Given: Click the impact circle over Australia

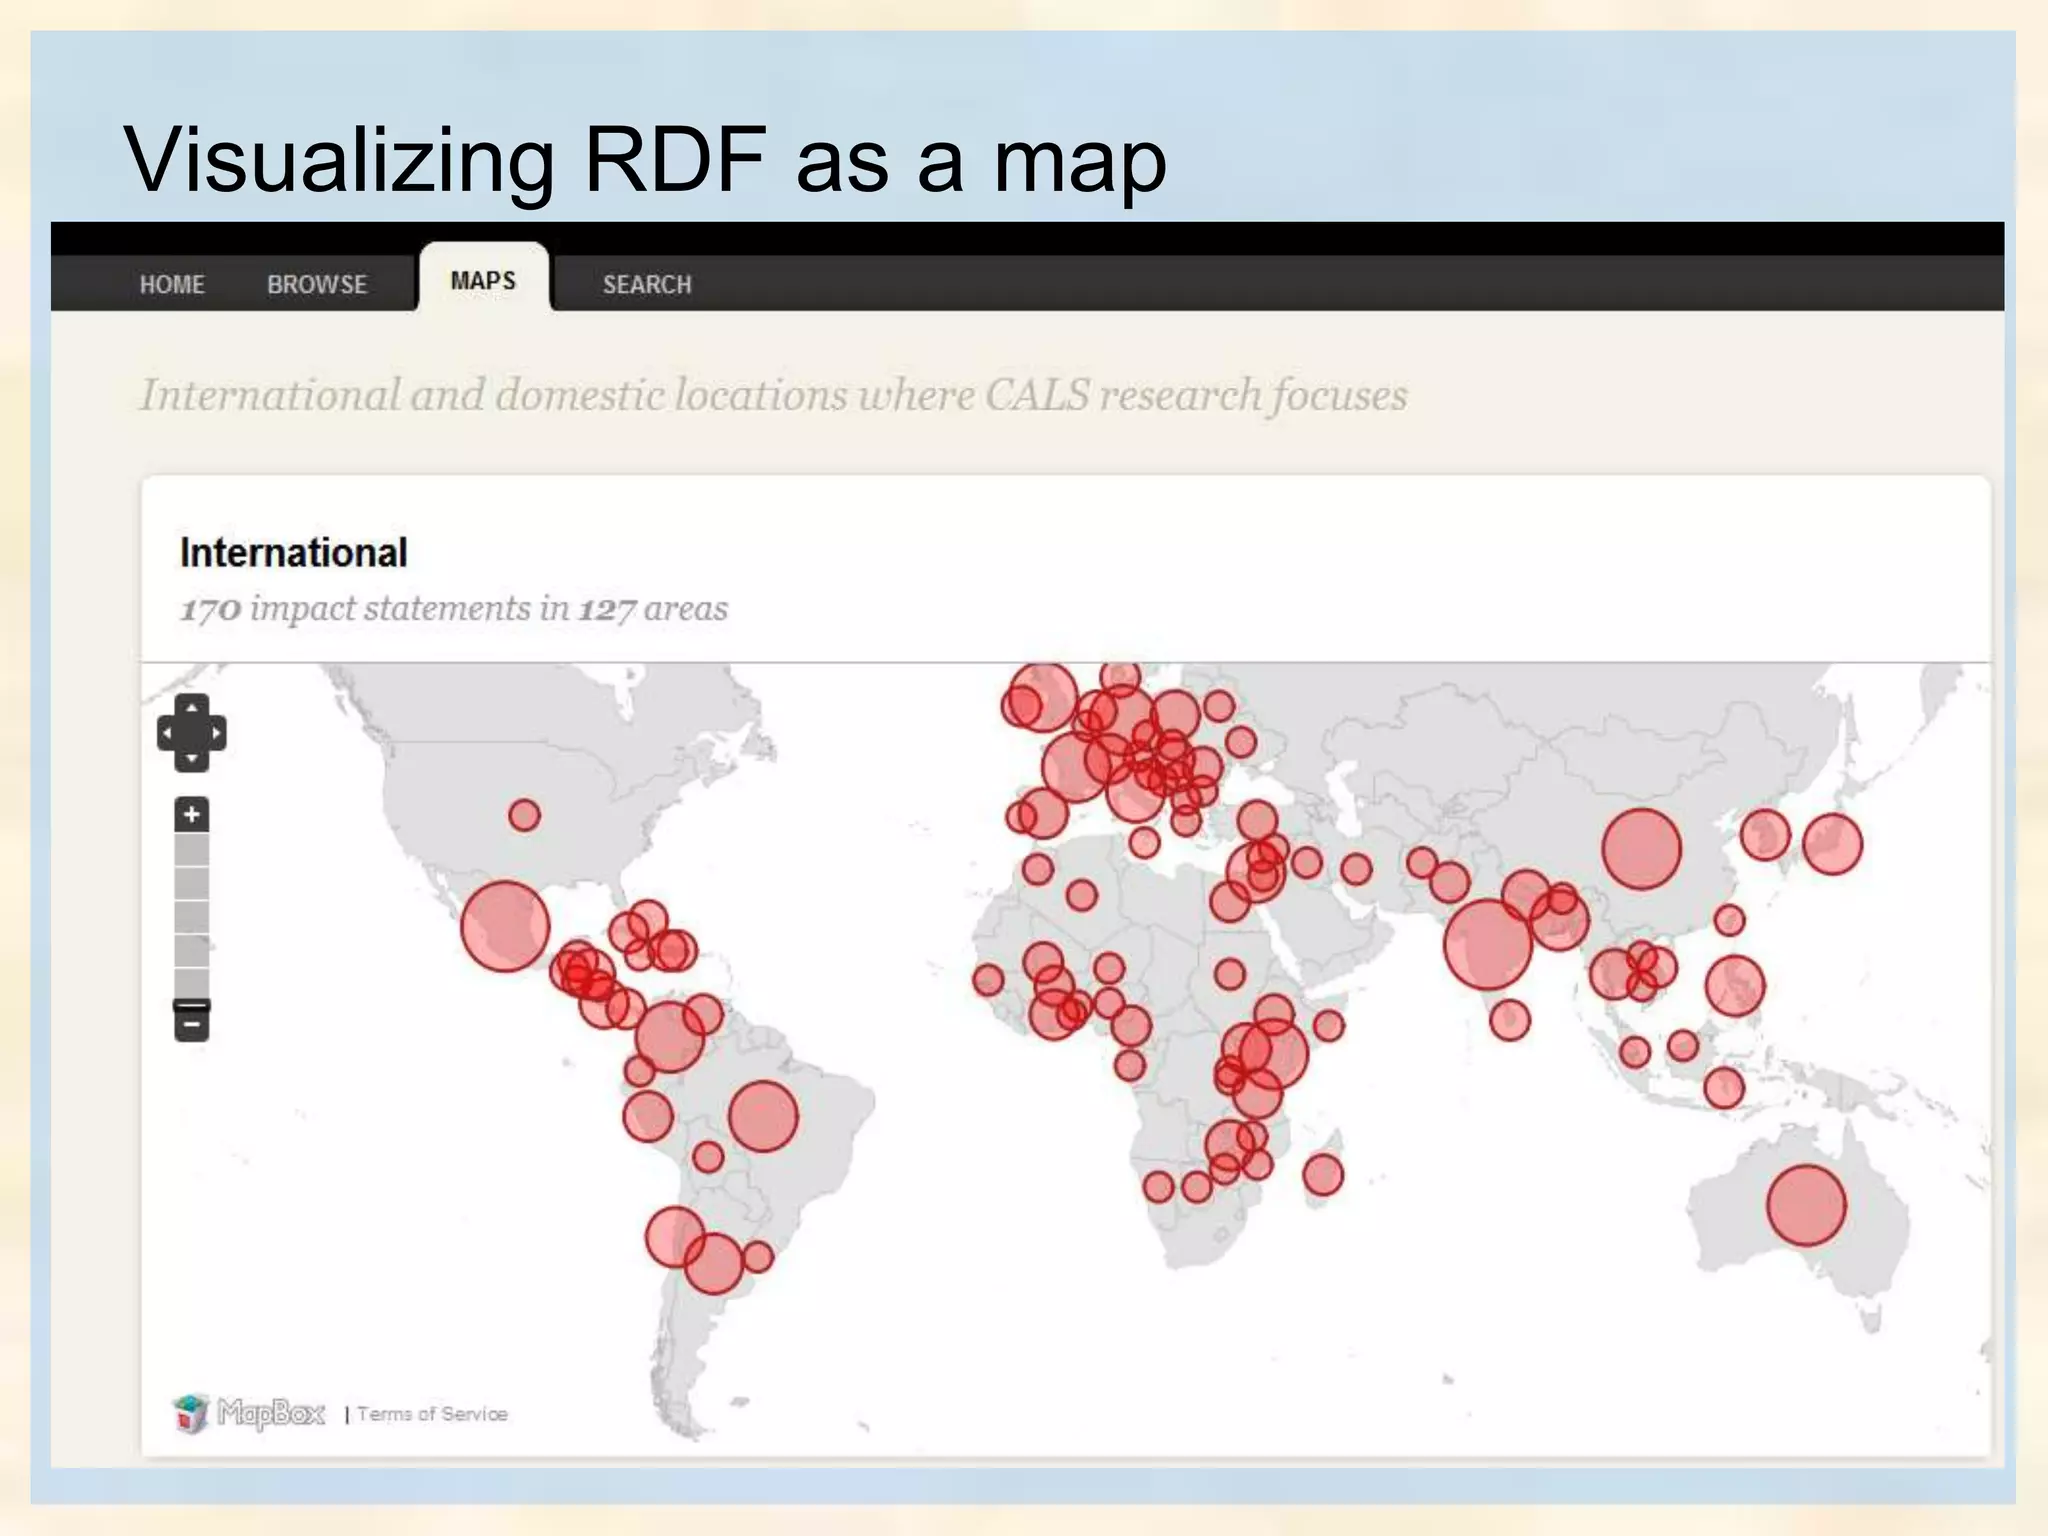Looking at the screenshot, I should pos(1806,1205).
